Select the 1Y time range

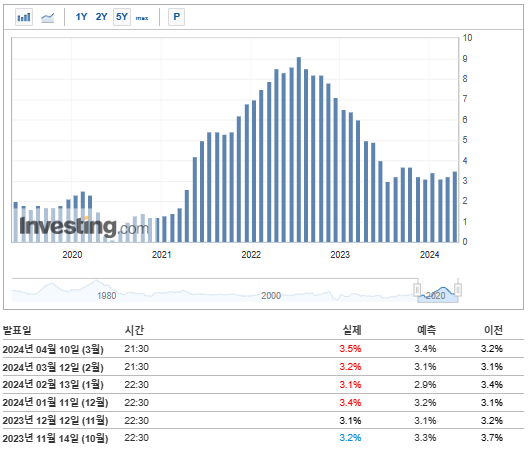tap(81, 17)
